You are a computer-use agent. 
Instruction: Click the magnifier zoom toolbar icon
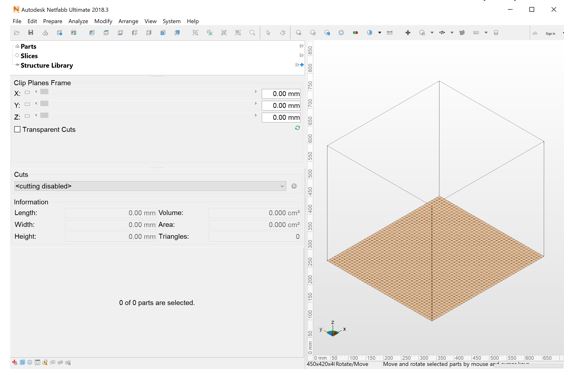pyautogui.click(x=252, y=33)
